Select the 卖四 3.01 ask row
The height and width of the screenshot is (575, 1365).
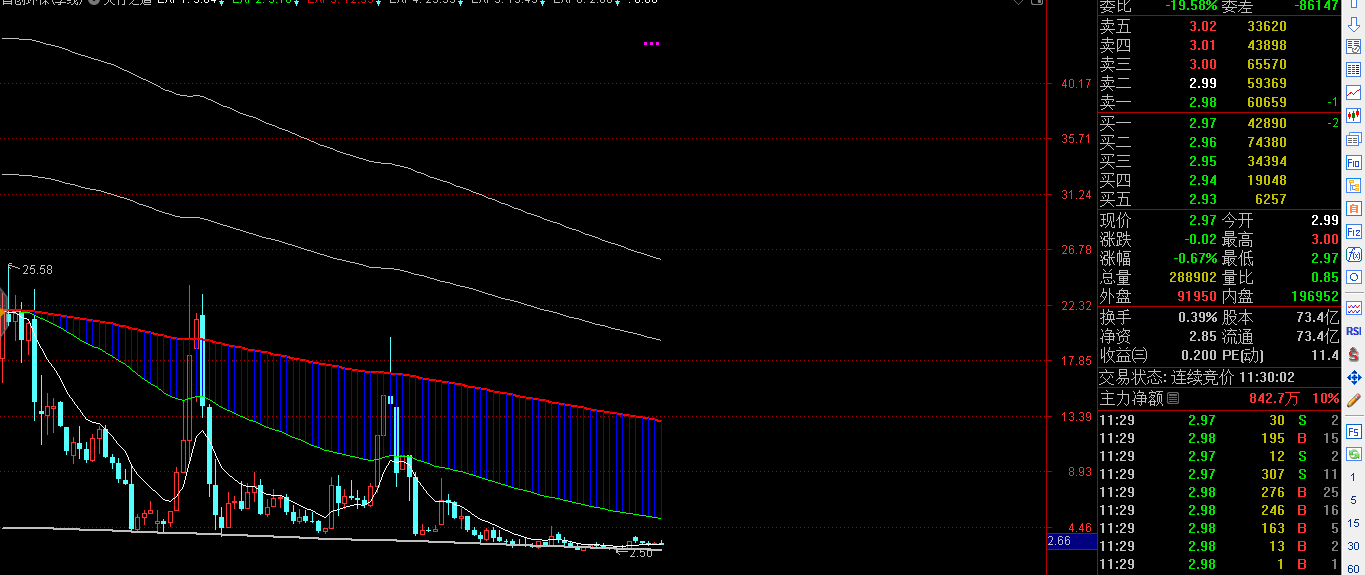click(1218, 46)
